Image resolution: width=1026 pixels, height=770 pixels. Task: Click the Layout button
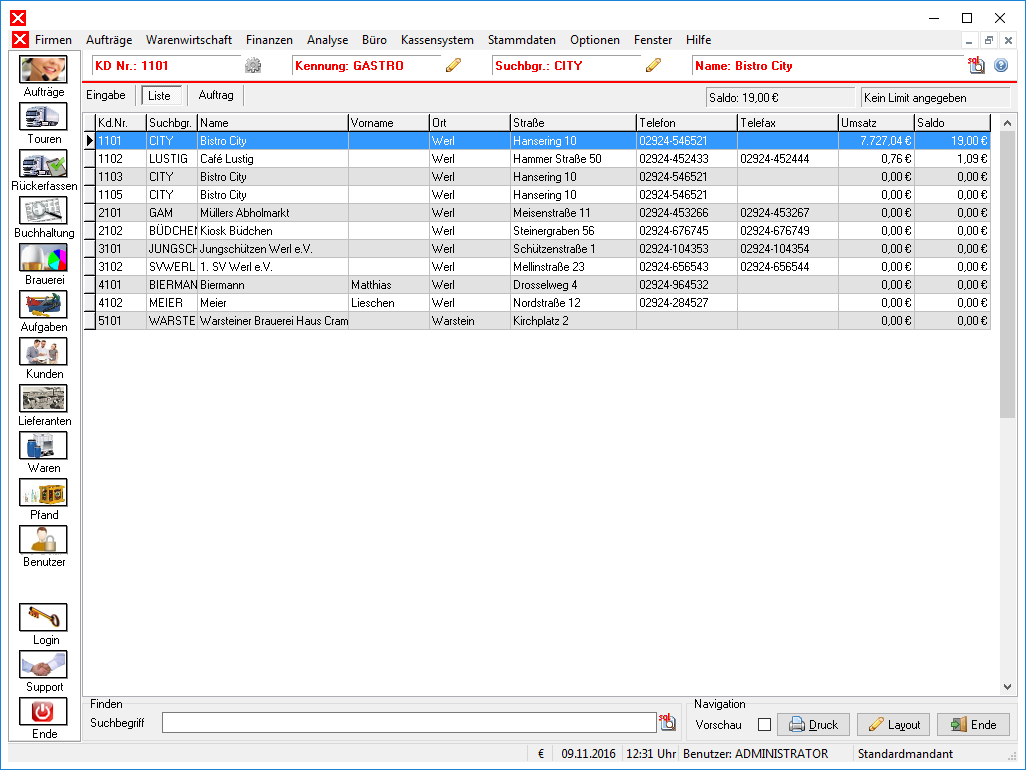(893, 725)
